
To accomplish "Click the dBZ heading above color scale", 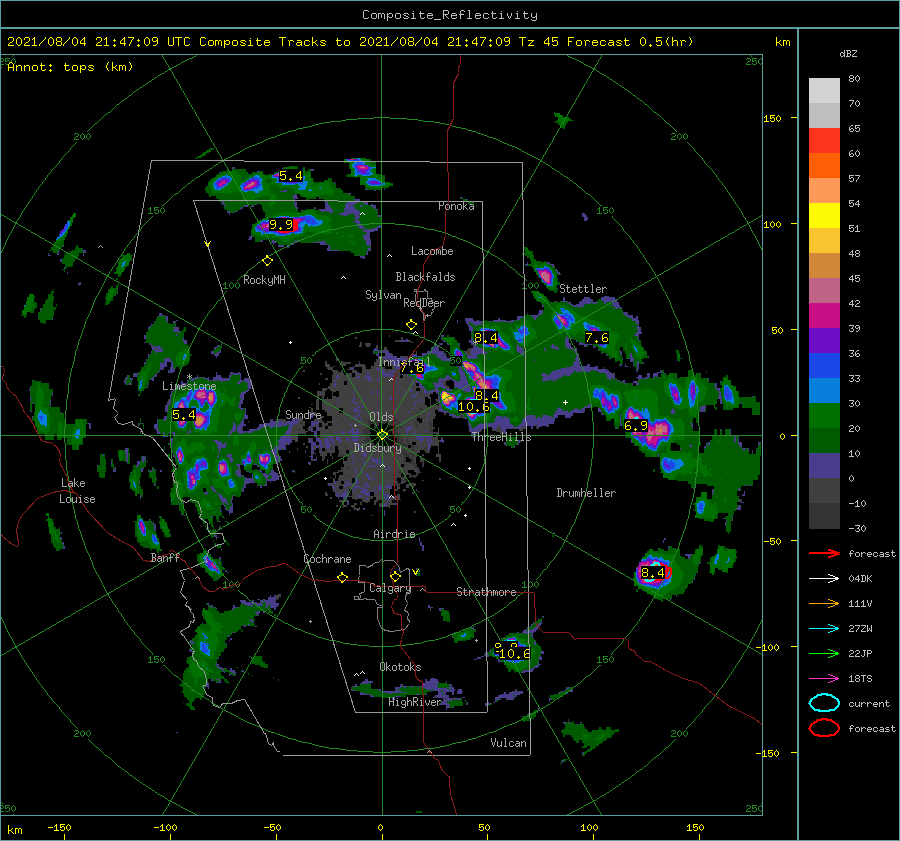I will (x=848, y=53).
